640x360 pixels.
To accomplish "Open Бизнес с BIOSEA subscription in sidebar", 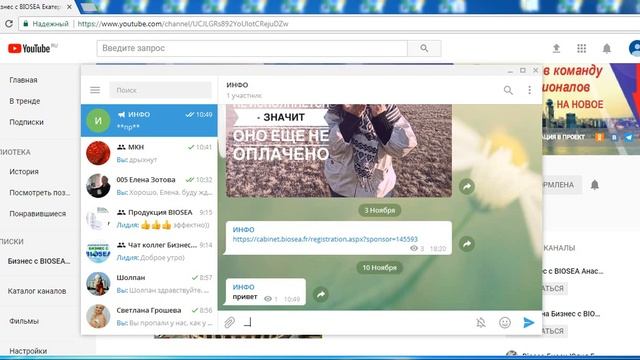I will click(39, 261).
